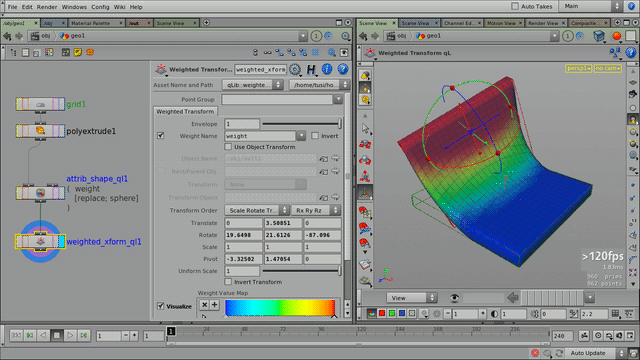Open the qLib::weighte asset name dropdown
This screenshot has width=640, height=360.
point(252,84)
